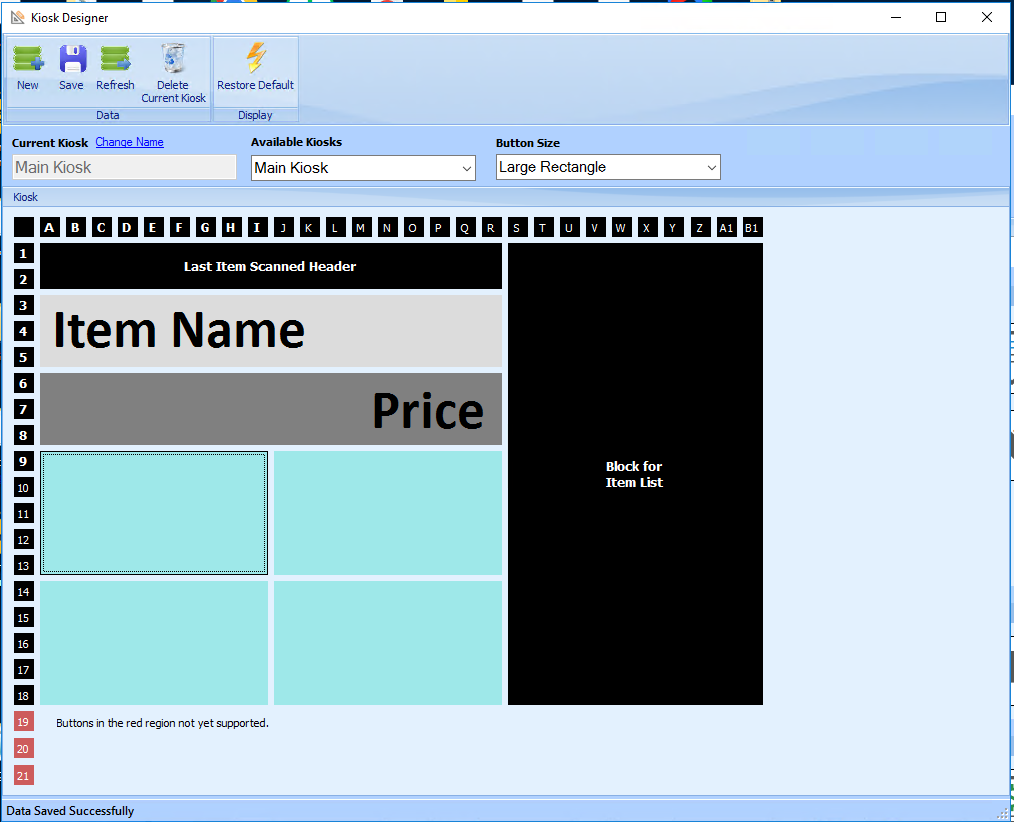Open the Kiosk panel tab label
The height and width of the screenshot is (822, 1014).
[26, 197]
